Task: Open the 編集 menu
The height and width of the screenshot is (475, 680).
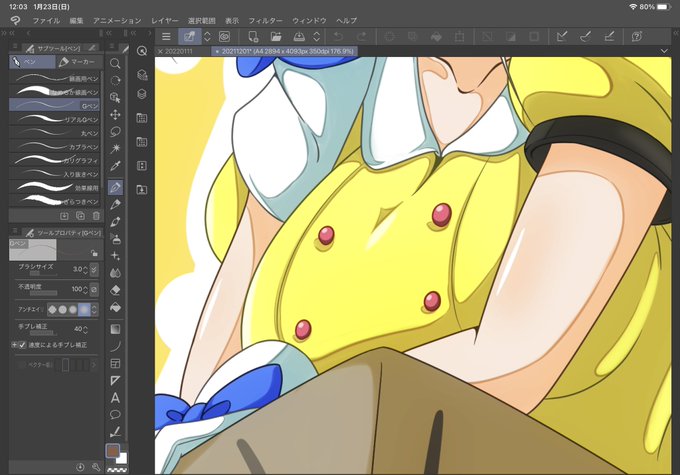Action: [76, 20]
